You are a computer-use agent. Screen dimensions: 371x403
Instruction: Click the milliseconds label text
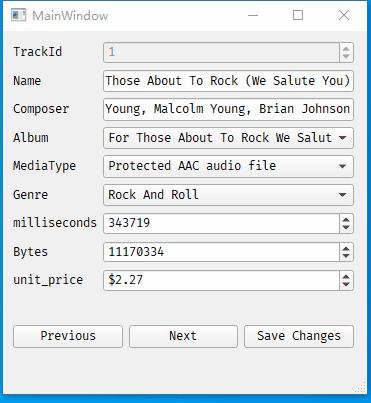(55, 223)
